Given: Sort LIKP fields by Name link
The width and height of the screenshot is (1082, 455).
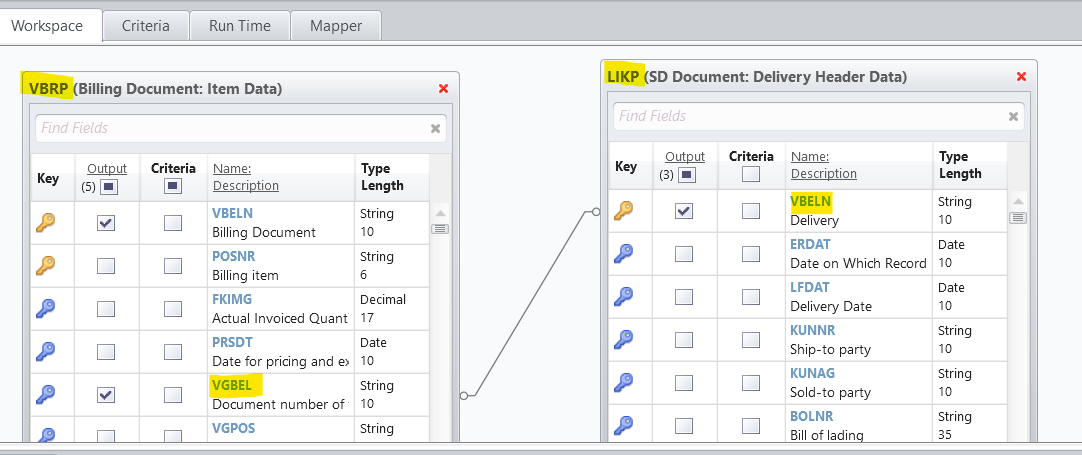Looking at the screenshot, I should tap(810, 157).
